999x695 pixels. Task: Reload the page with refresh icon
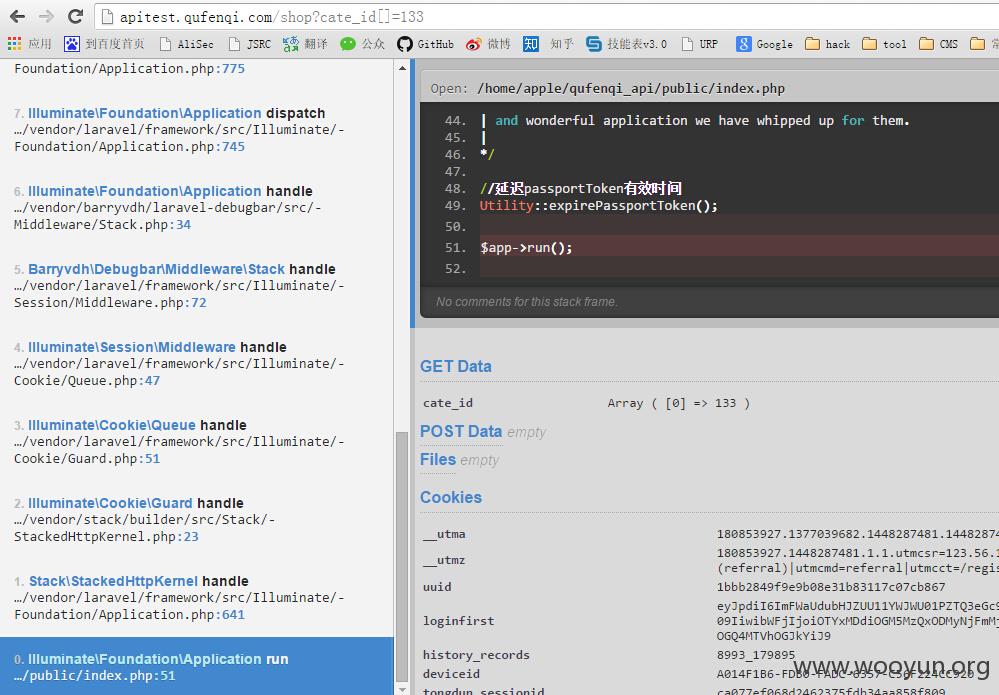76,17
